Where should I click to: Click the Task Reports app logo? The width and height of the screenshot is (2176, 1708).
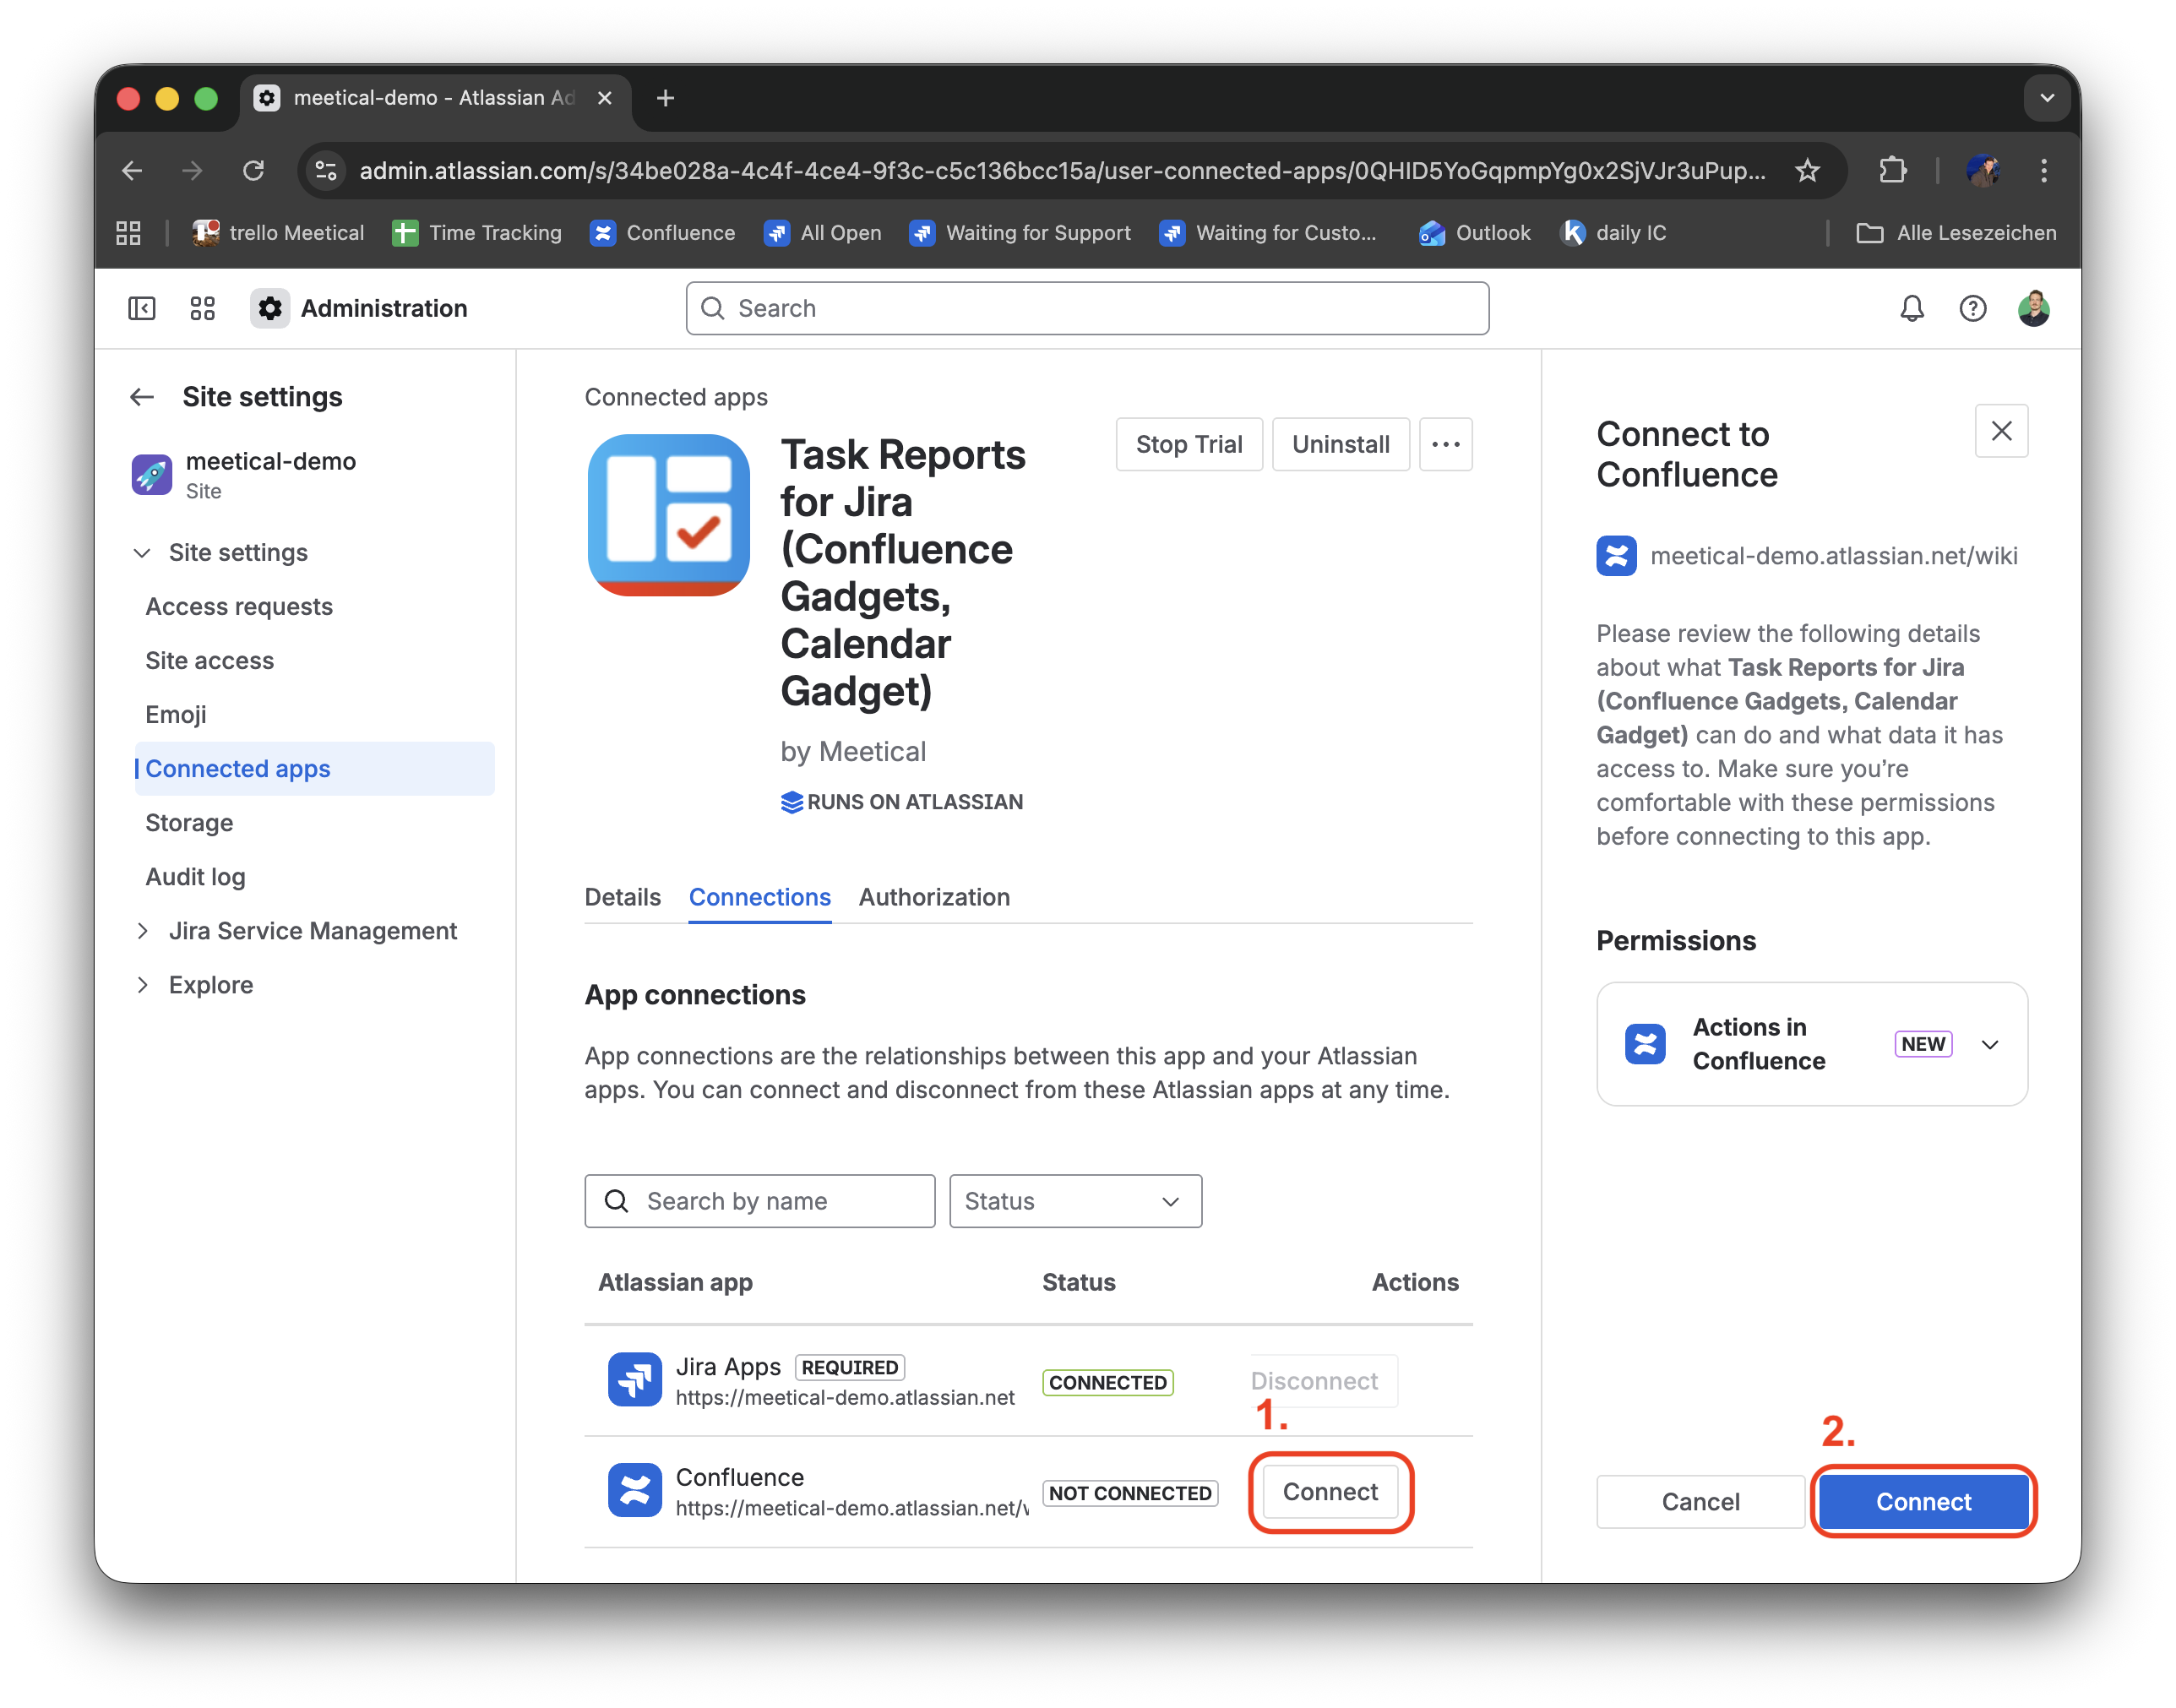(669, 515)
